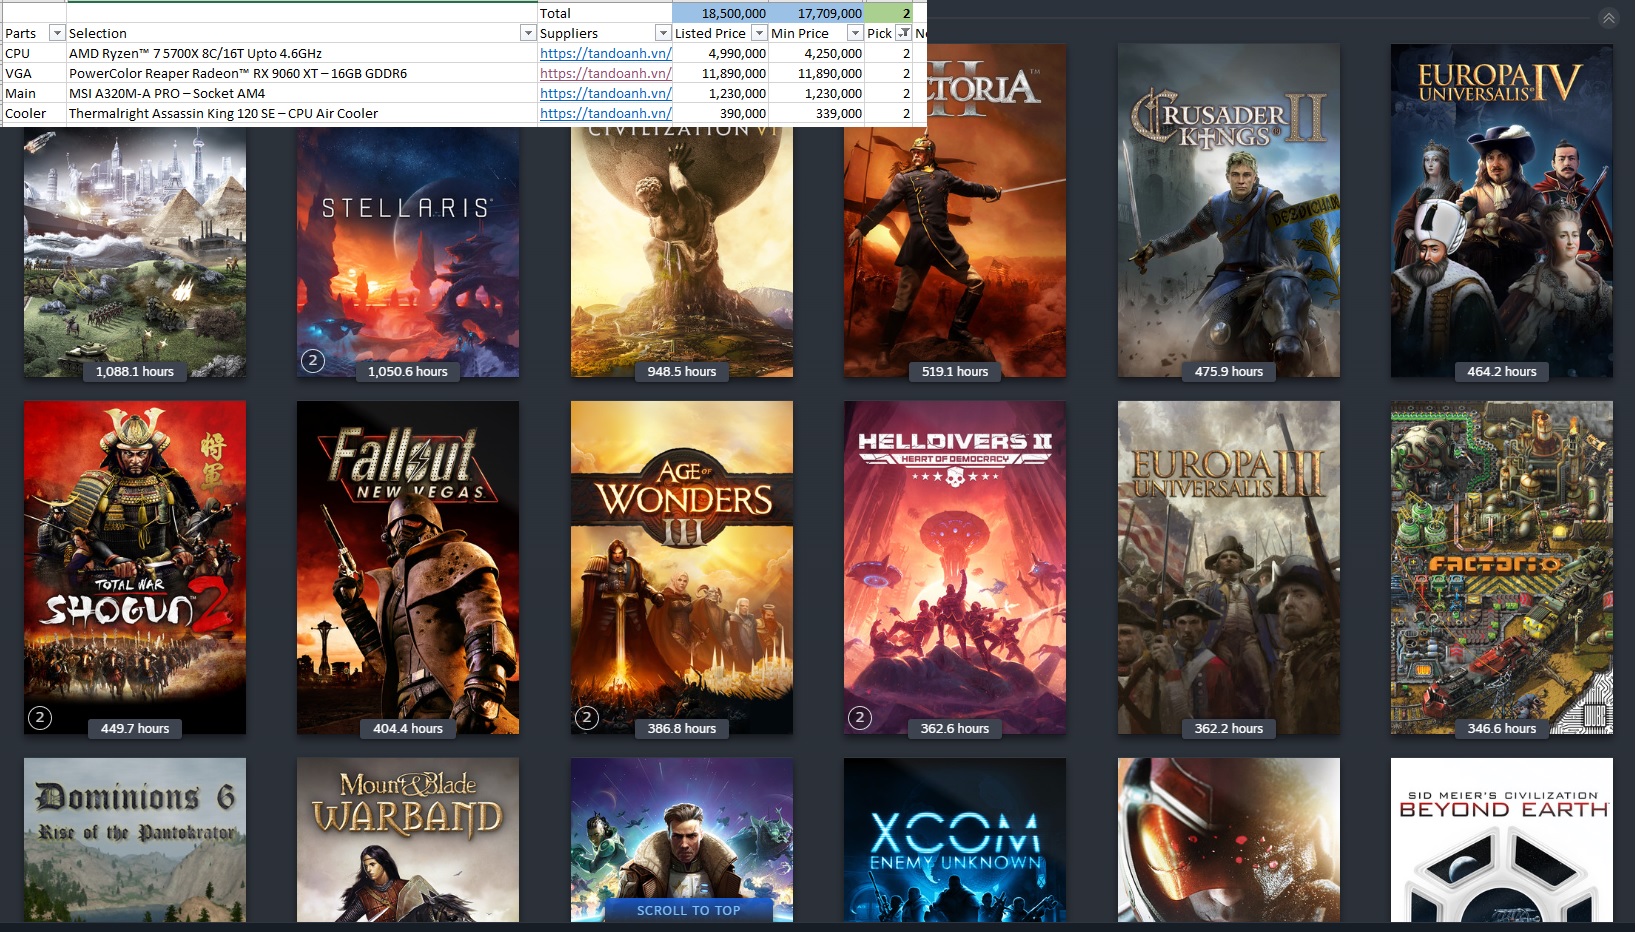The height and width of the screenshot is (932, 1636).
Task: Select the min price cell 4,250,000
Action: (816, 53)
